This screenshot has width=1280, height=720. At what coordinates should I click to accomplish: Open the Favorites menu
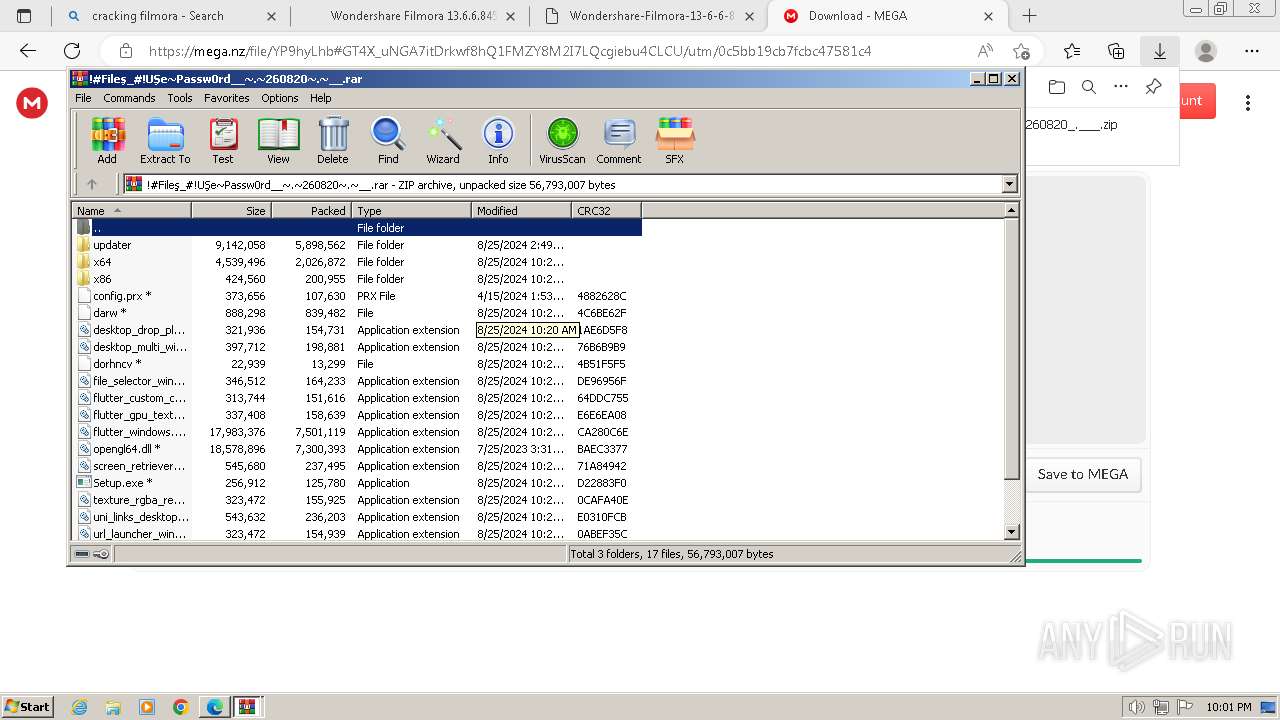pos(227,98)
